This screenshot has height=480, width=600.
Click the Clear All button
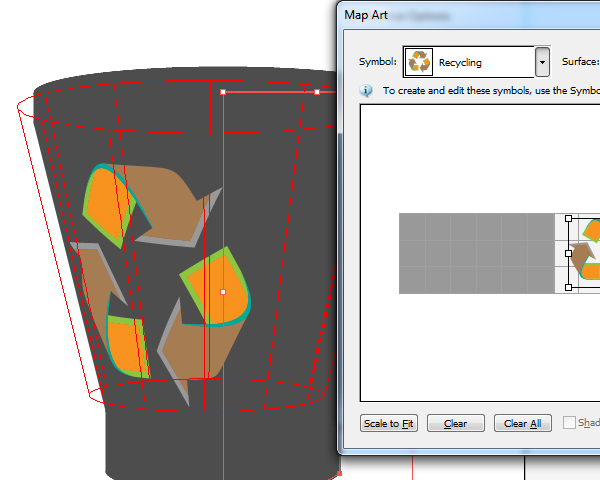coord(523,423)
